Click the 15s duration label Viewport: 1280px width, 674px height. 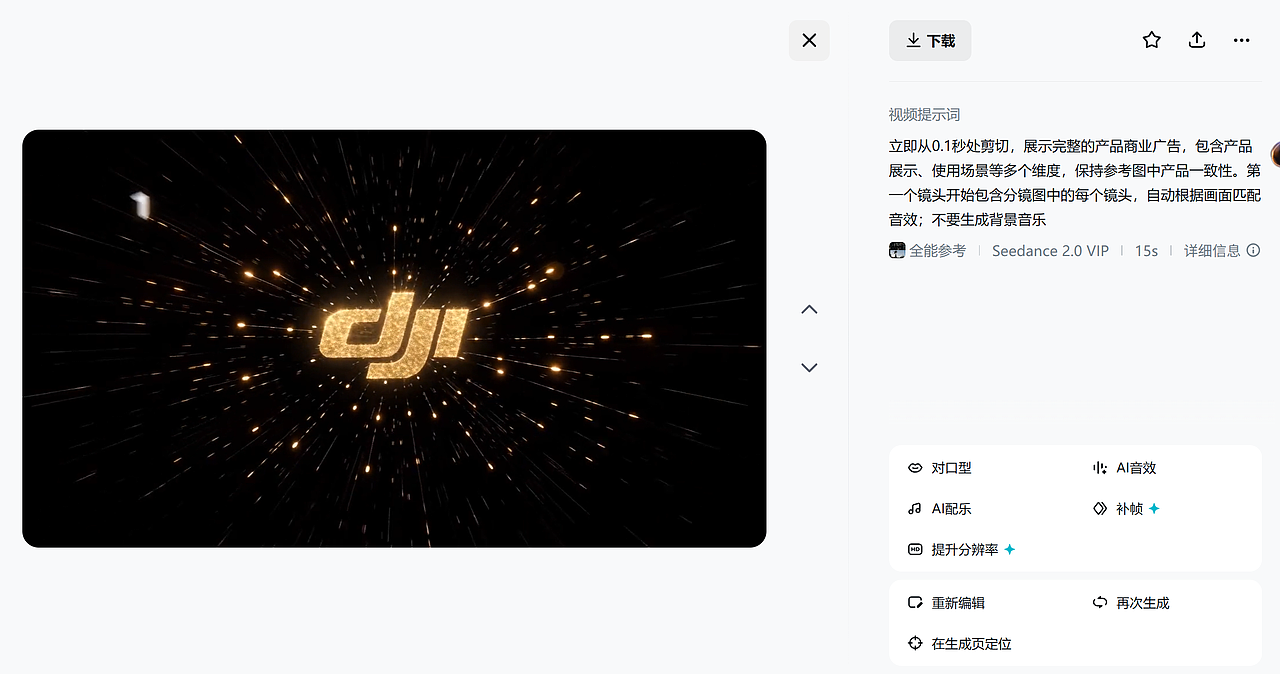coord(1146,251)
